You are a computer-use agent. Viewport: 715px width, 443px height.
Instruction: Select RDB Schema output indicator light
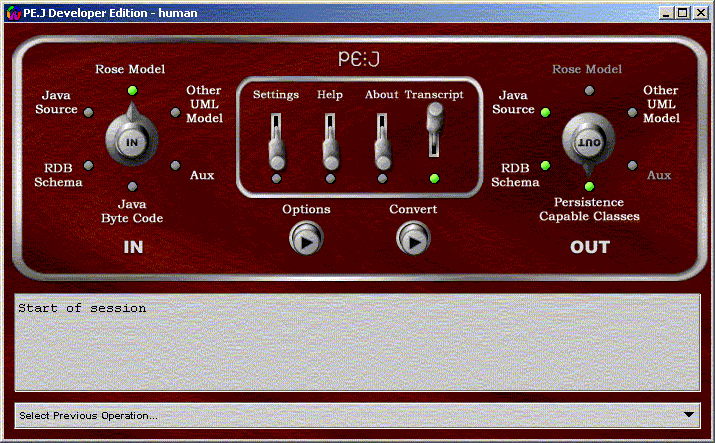click(545, 165)
